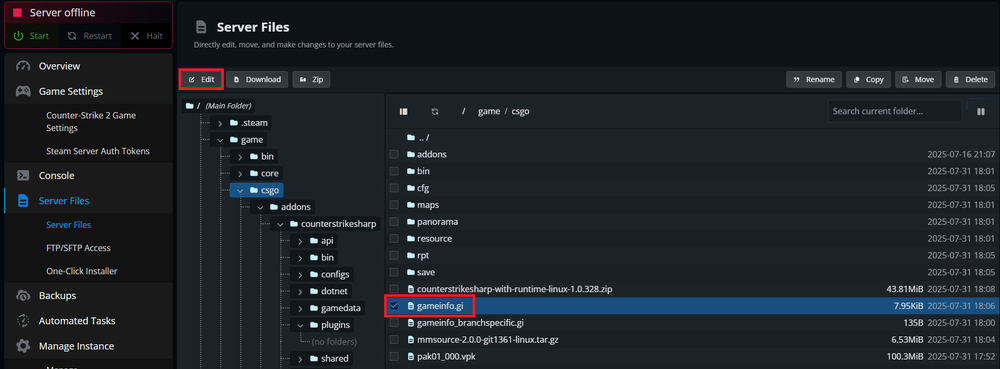
Task: Select Server Files in the sidebar menu
Action: tap(64, 201)
